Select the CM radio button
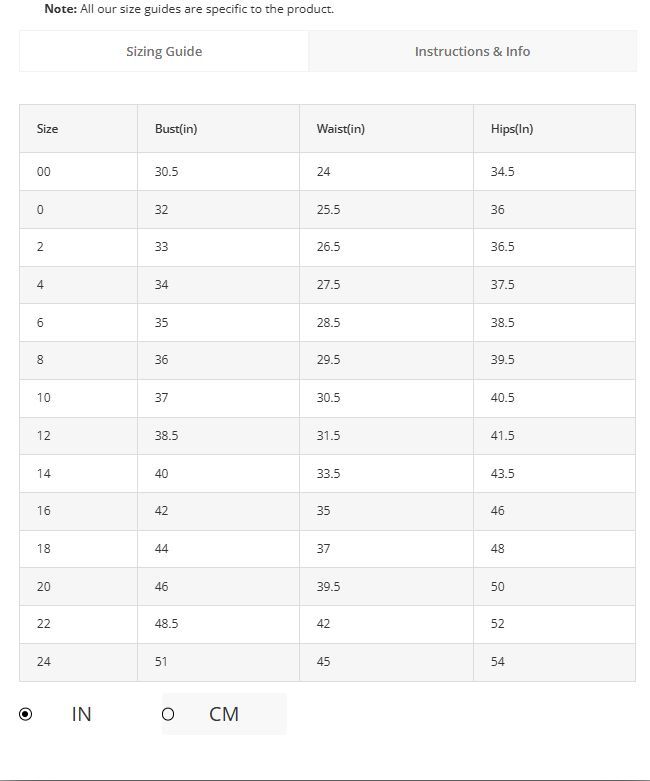The width and height of the screenshot is (650, 781). coord(168,714)
